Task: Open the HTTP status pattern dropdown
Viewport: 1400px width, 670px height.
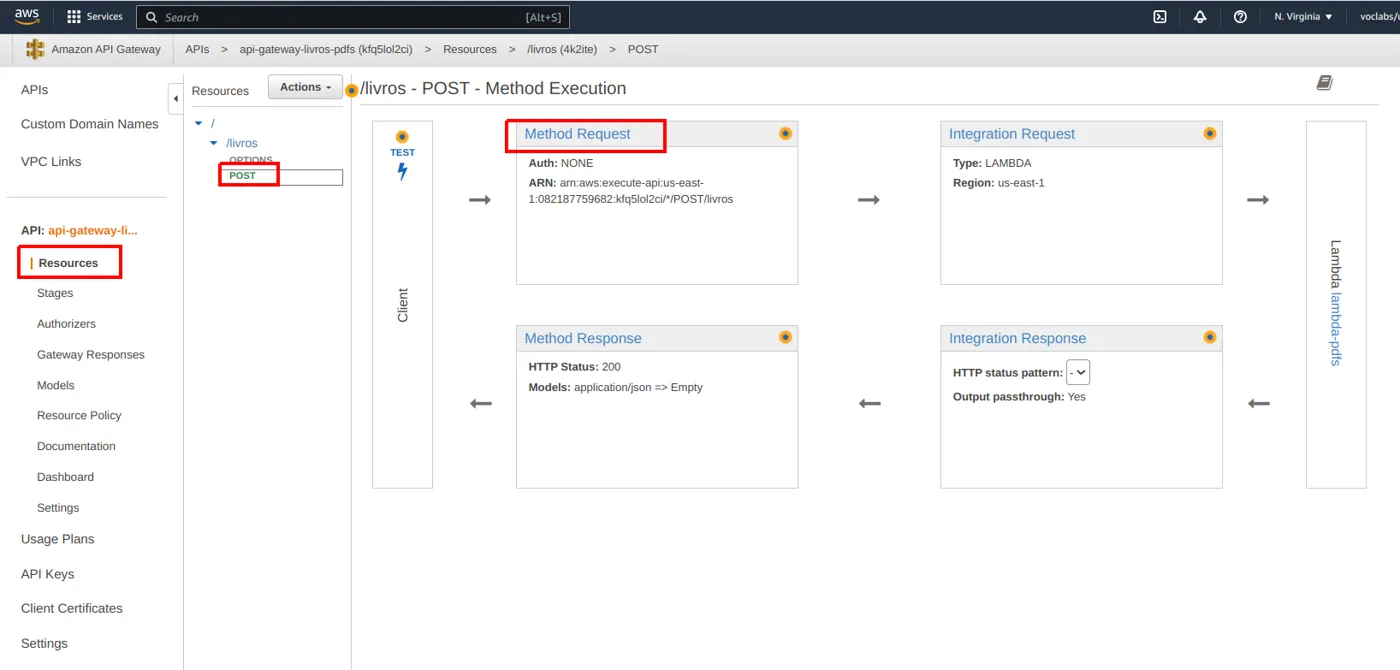Action: click(x=1078, y=372)
